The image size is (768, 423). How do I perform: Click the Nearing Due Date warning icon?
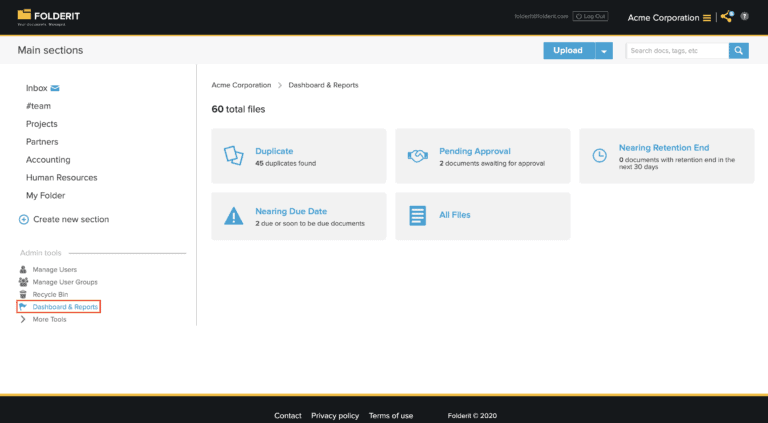click(x=234, y=216)
